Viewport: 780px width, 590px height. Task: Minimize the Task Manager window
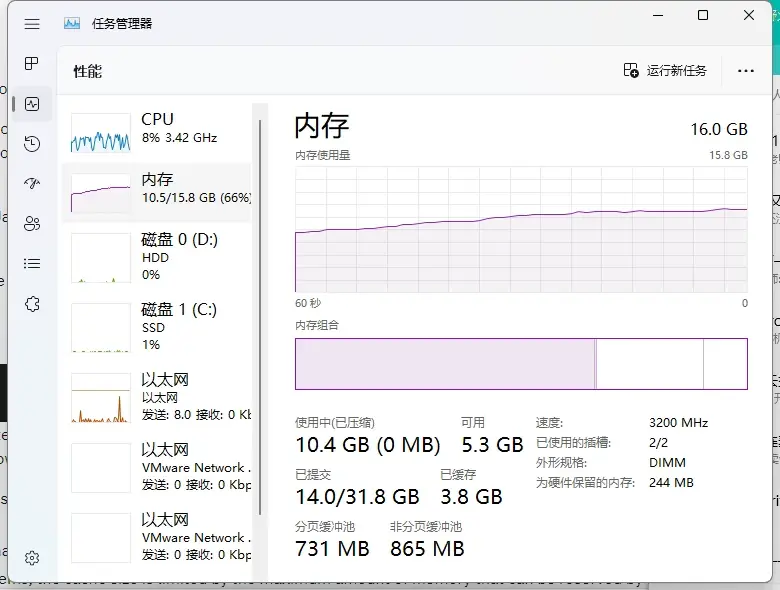click(658, 15)
